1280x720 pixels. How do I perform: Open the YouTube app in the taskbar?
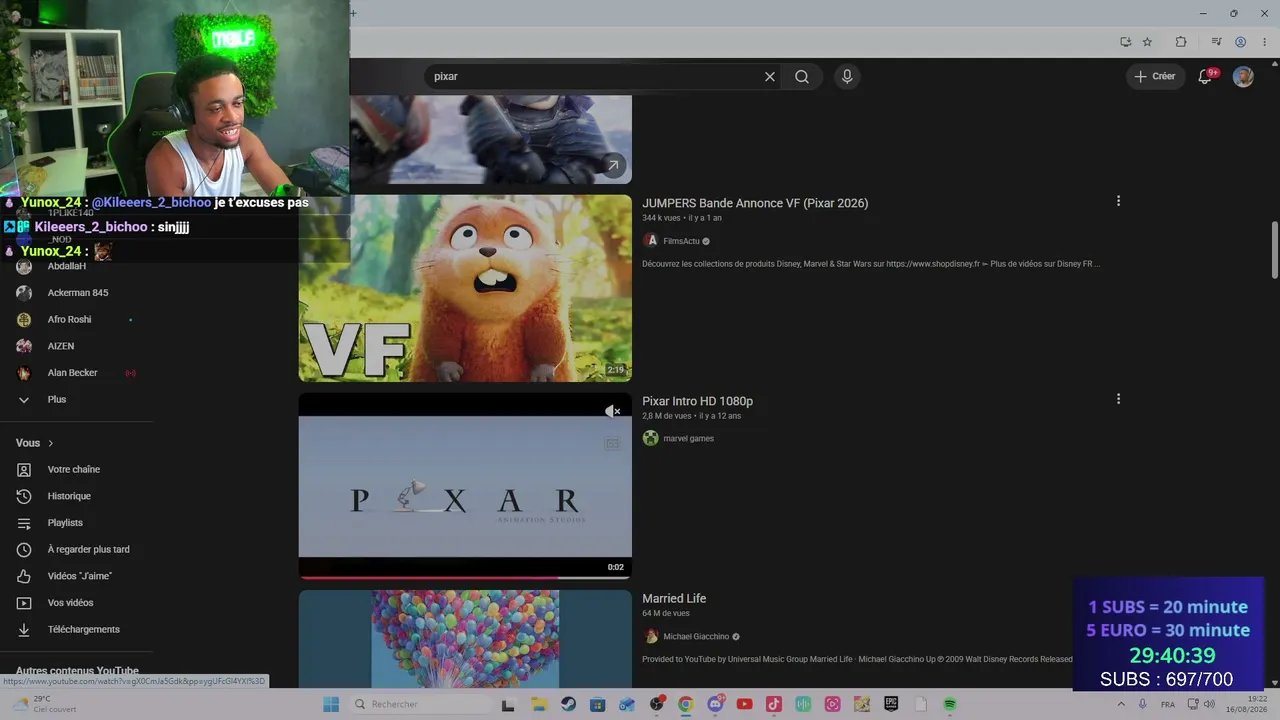click(744, 704)
